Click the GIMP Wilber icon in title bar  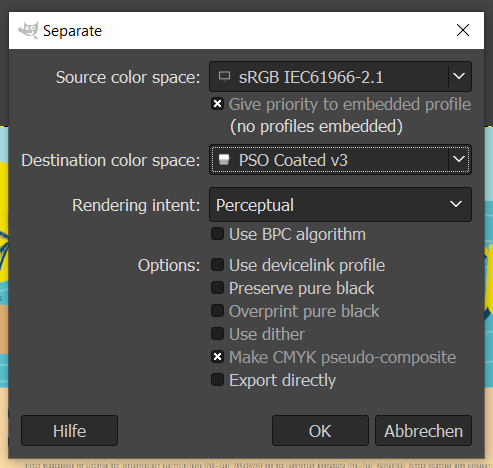click(x=28, y=31)
